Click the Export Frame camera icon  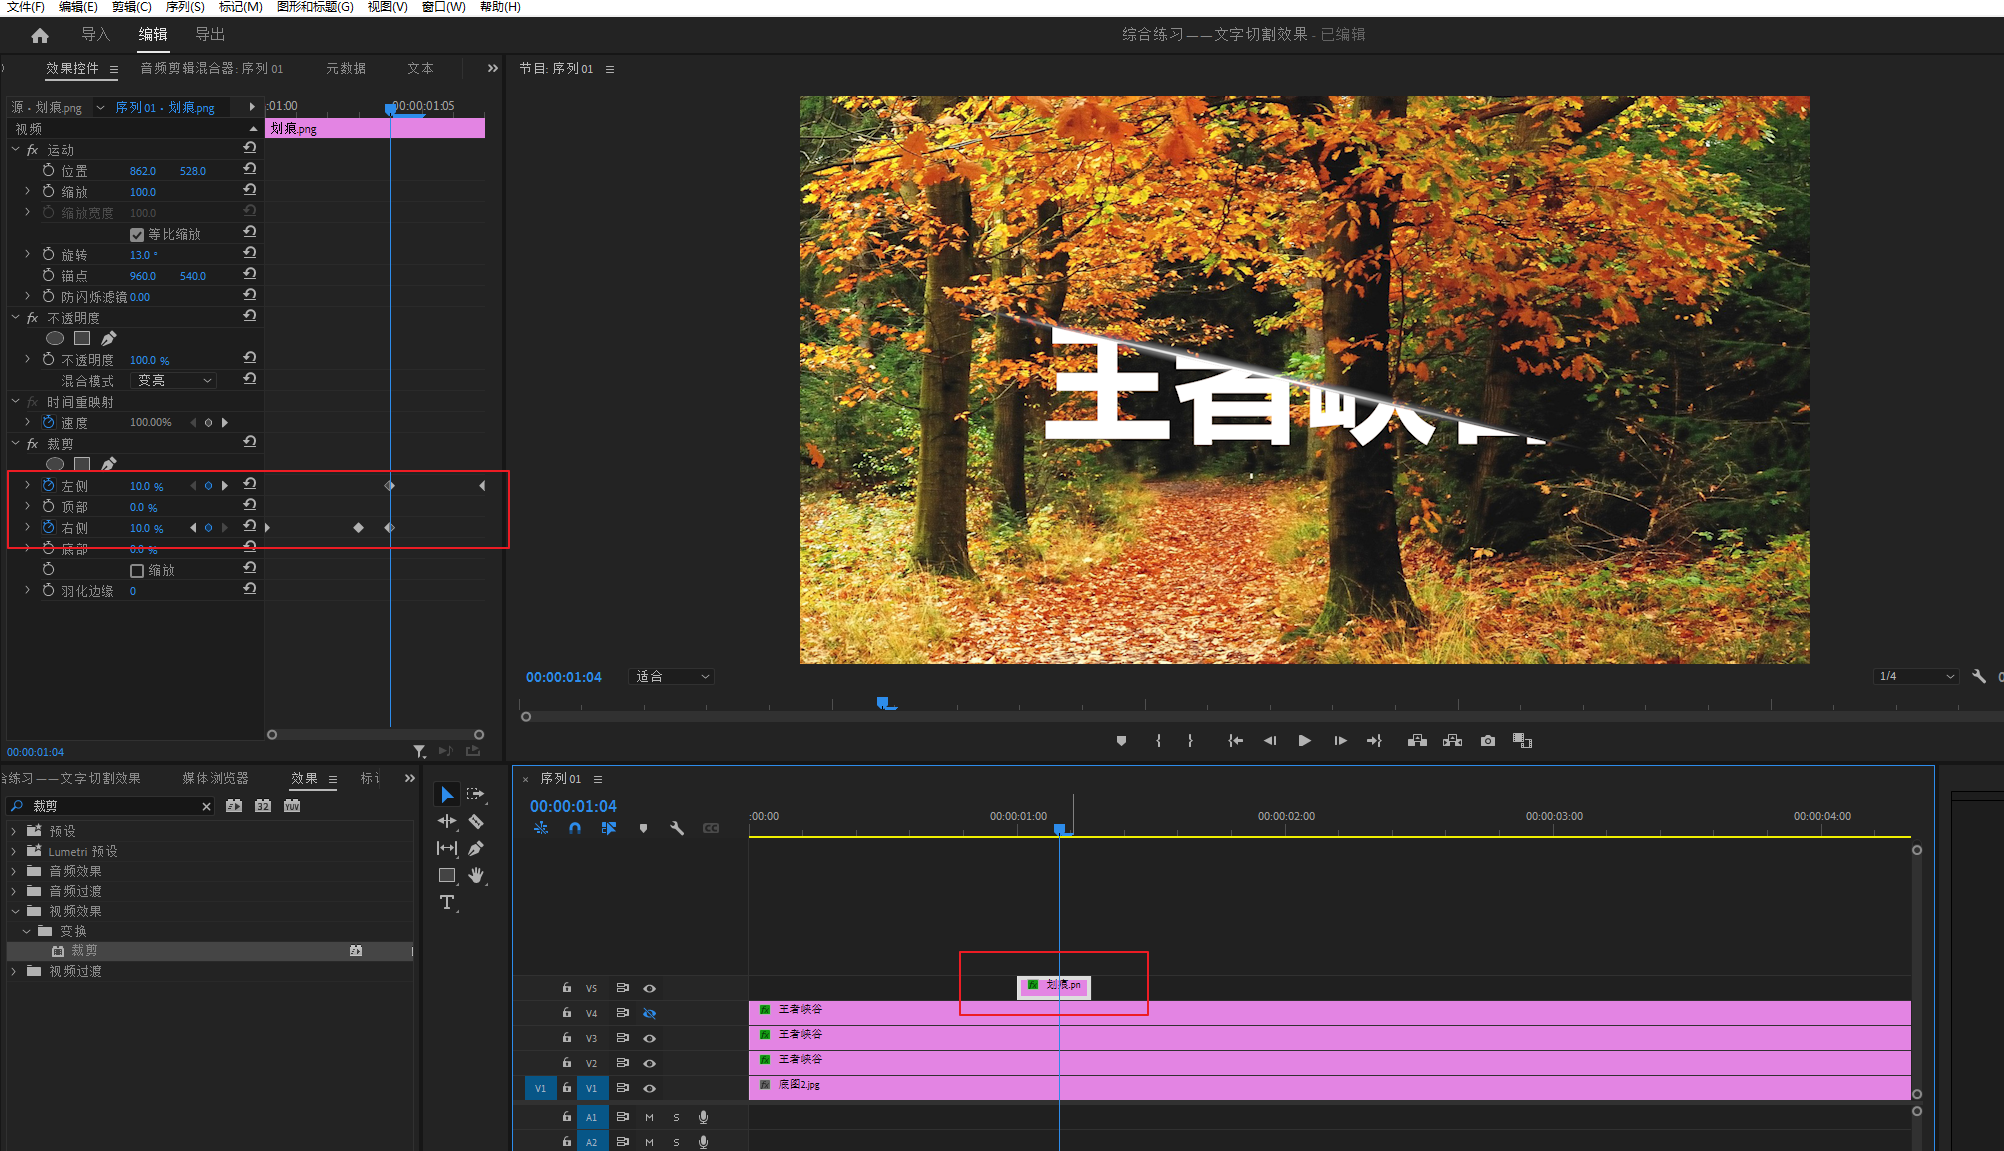tap(1488, 741)
